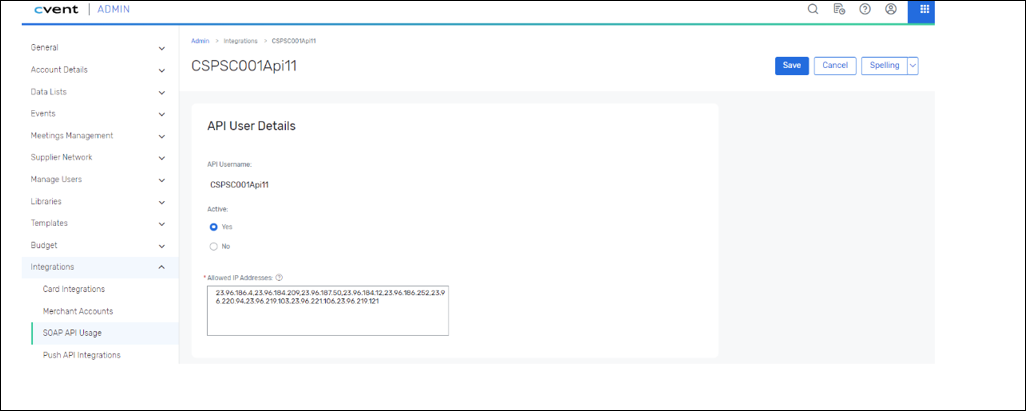Select No for Active status
Viewport: 1026px width, 411px height.
click(214, 246)
